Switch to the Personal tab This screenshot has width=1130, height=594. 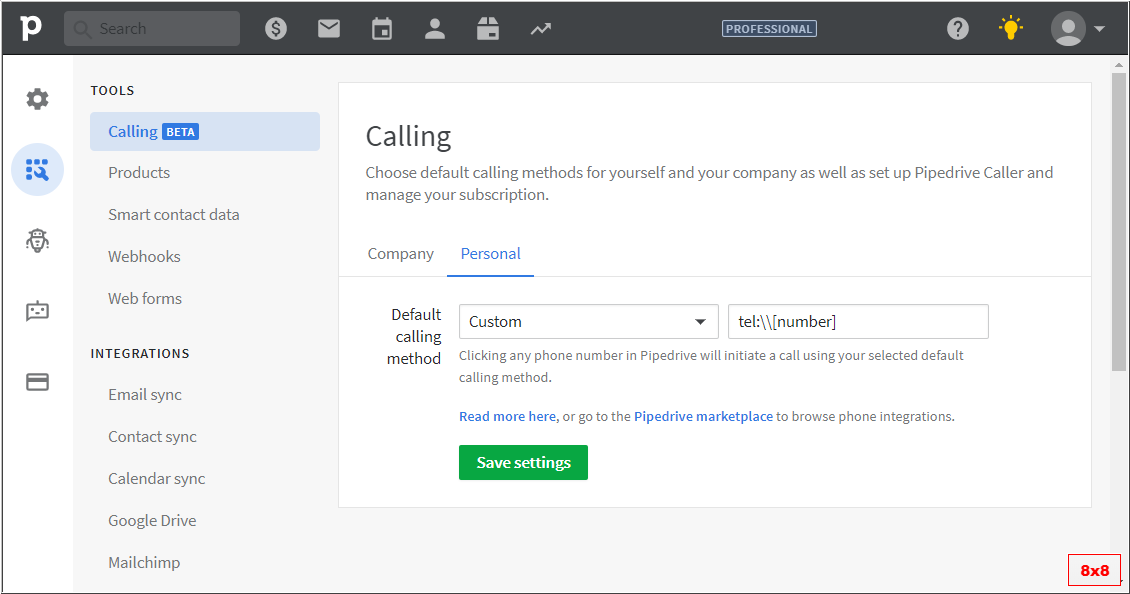(x=490, y=254)
